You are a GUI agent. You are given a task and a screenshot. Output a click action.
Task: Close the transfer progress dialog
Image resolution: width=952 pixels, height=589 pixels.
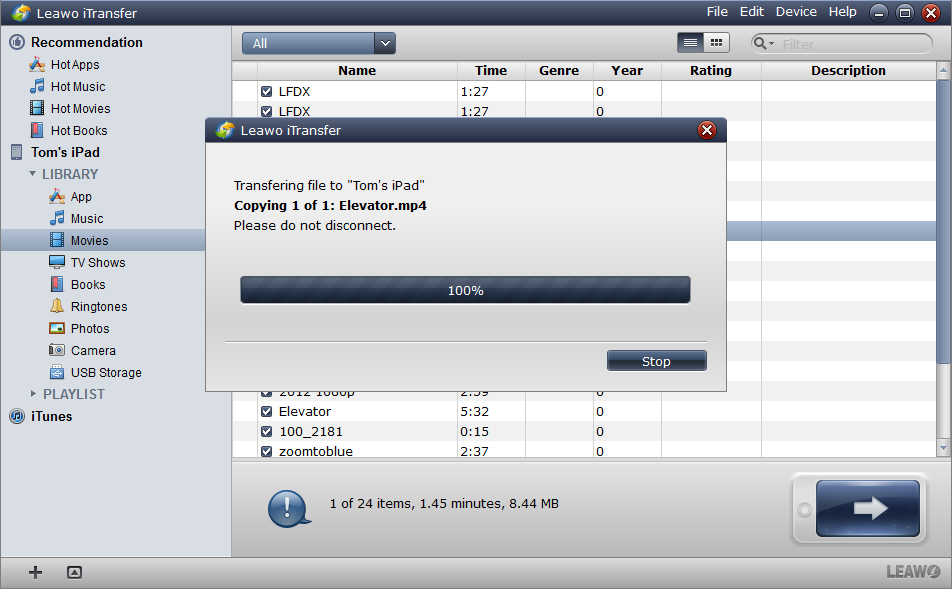[x=707, y=130]
